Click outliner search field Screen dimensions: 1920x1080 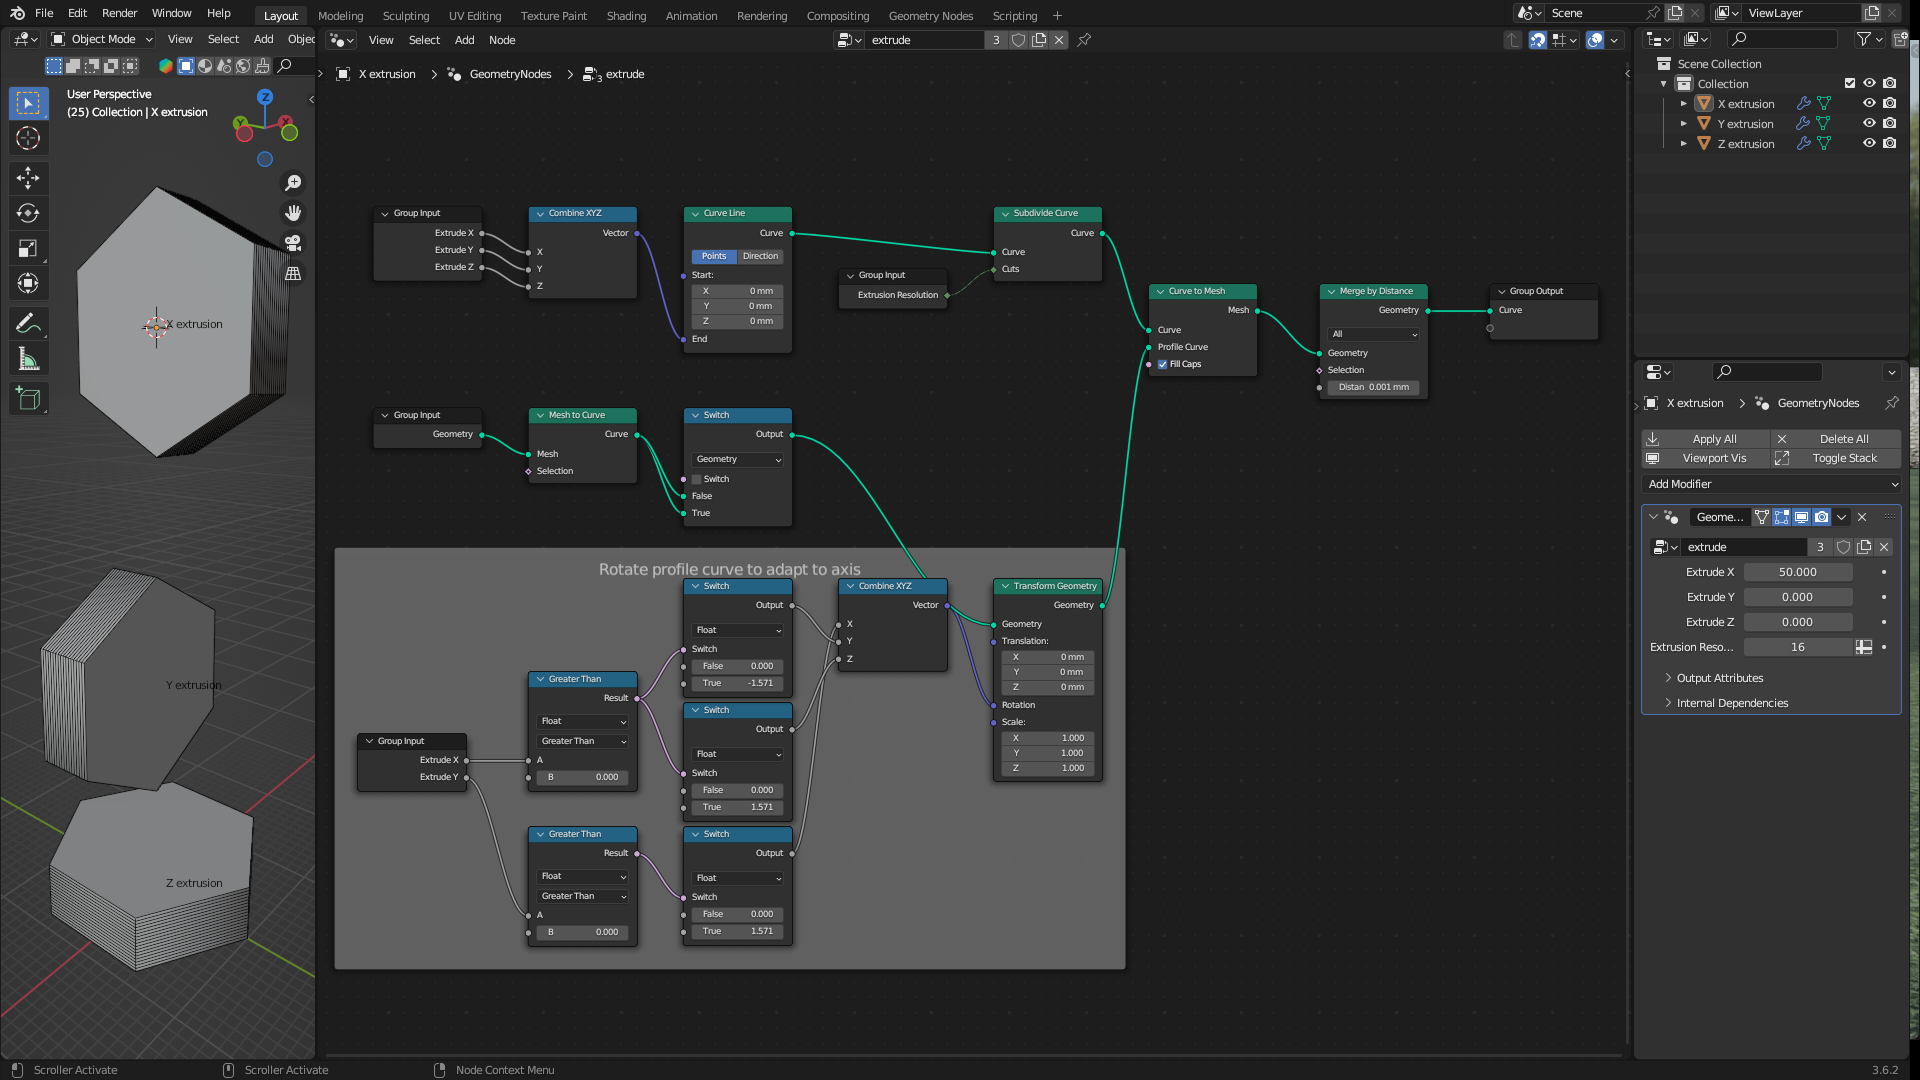coord(1783,39)
